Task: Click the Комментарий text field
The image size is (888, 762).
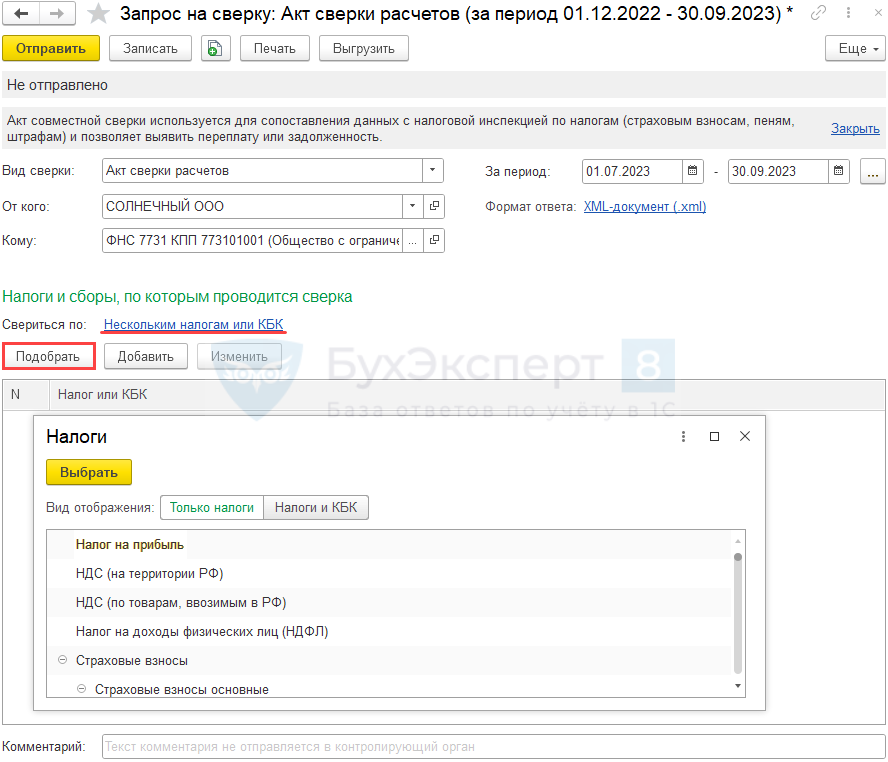Action: coord(492,746)
